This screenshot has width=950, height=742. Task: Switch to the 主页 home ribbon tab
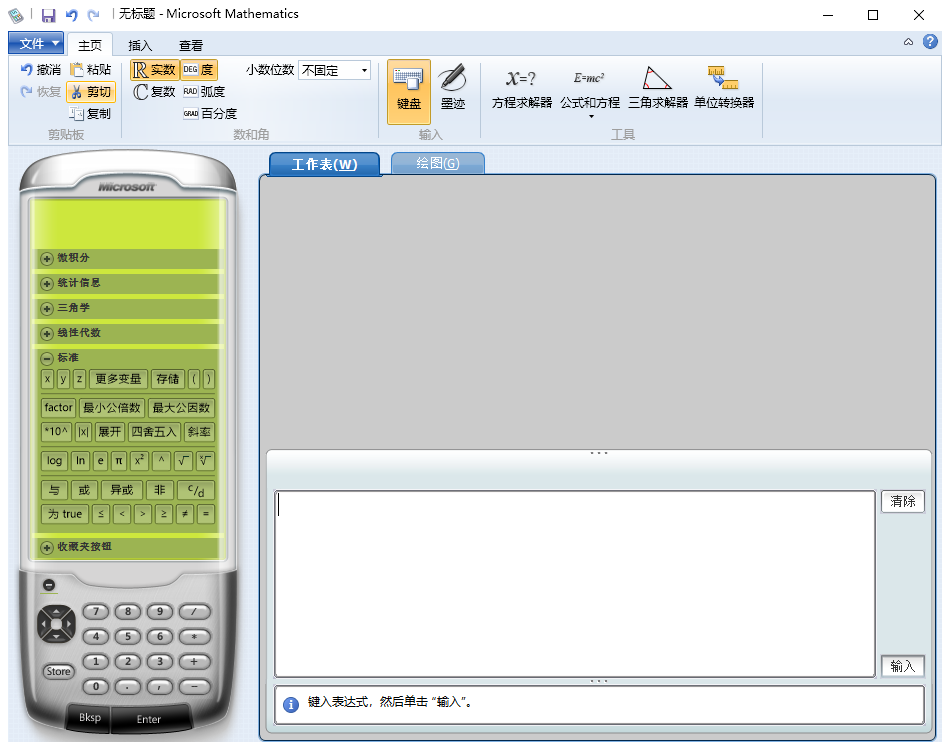(x=90, y=45)
